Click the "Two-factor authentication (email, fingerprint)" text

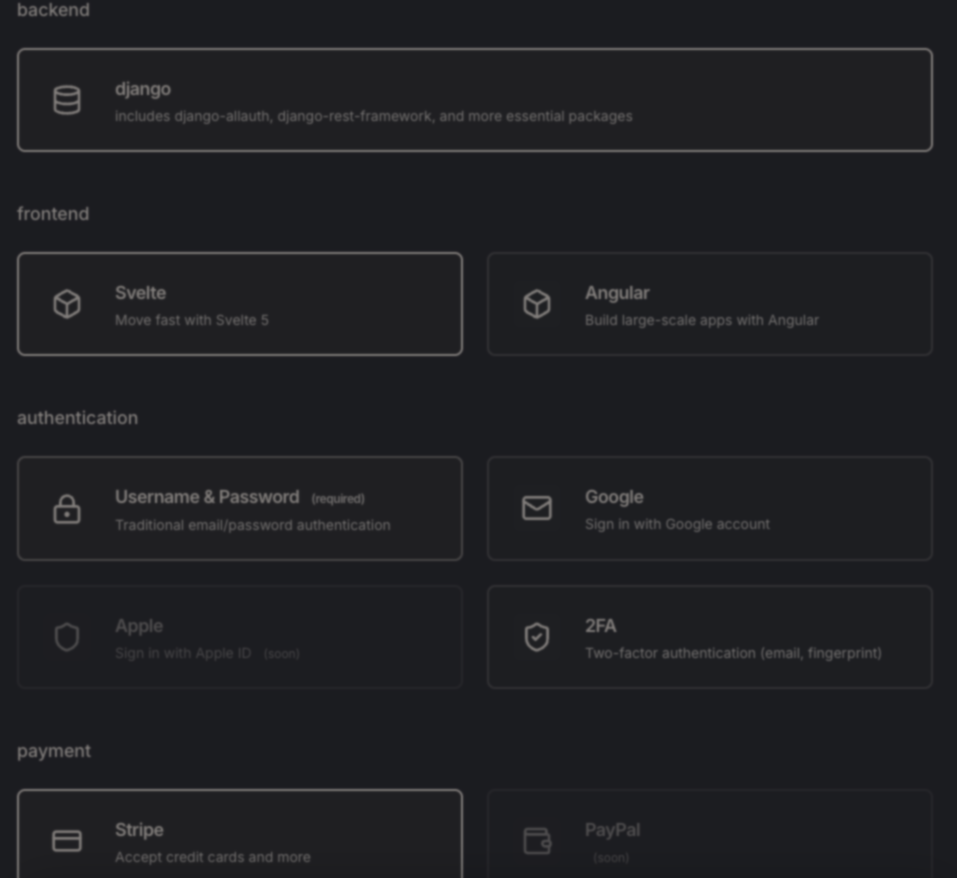(734, 653)
